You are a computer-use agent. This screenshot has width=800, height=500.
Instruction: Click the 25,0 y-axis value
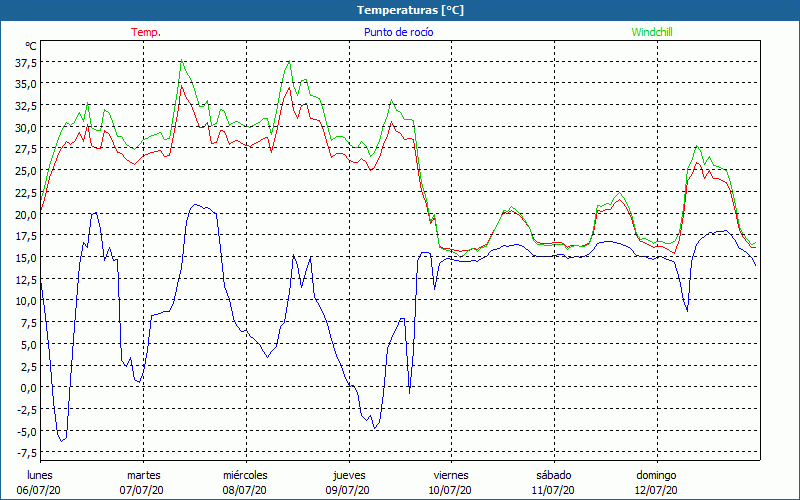point(26,170)
